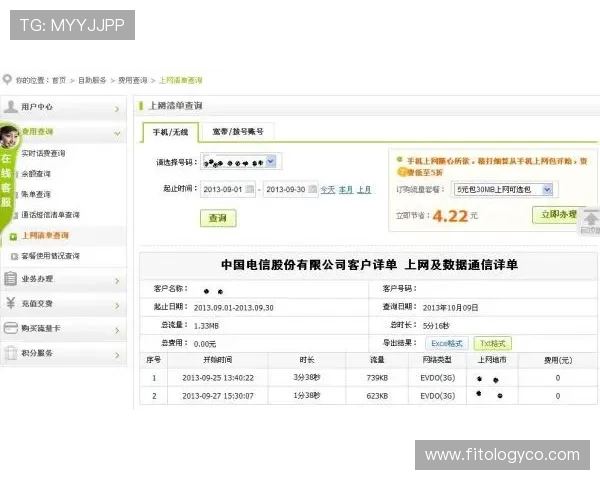Click the 业务办理 sidebar icon
Screen dimensions: 600x480
[10, 279]
